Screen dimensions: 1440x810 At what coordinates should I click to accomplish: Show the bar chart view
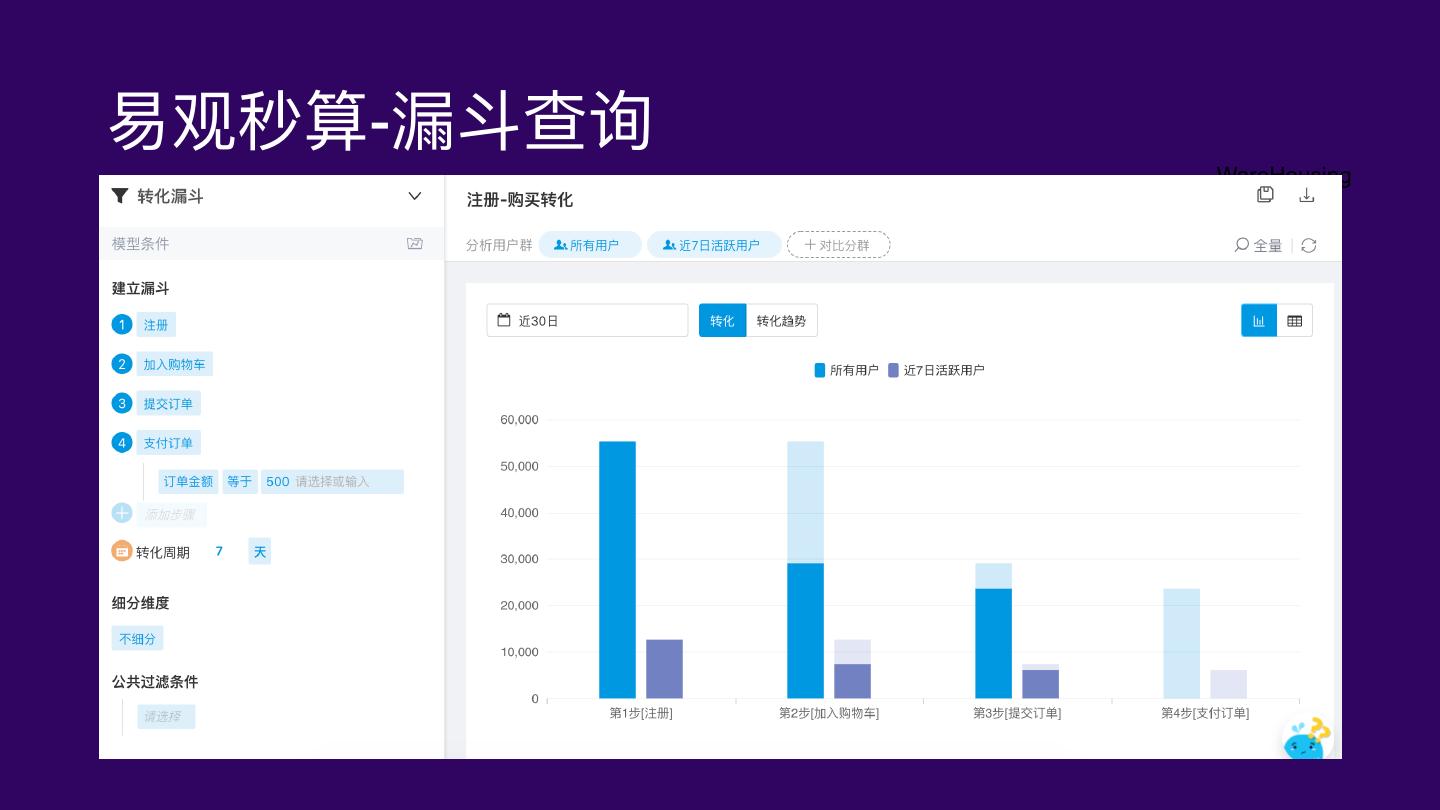tap(1259, 320)
